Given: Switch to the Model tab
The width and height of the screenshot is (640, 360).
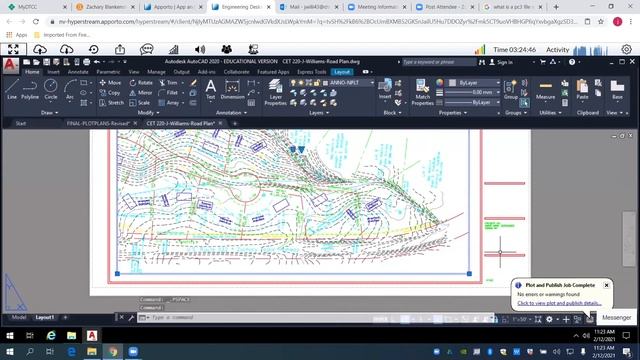Looking at the screenshot, I should pos(19,317).
